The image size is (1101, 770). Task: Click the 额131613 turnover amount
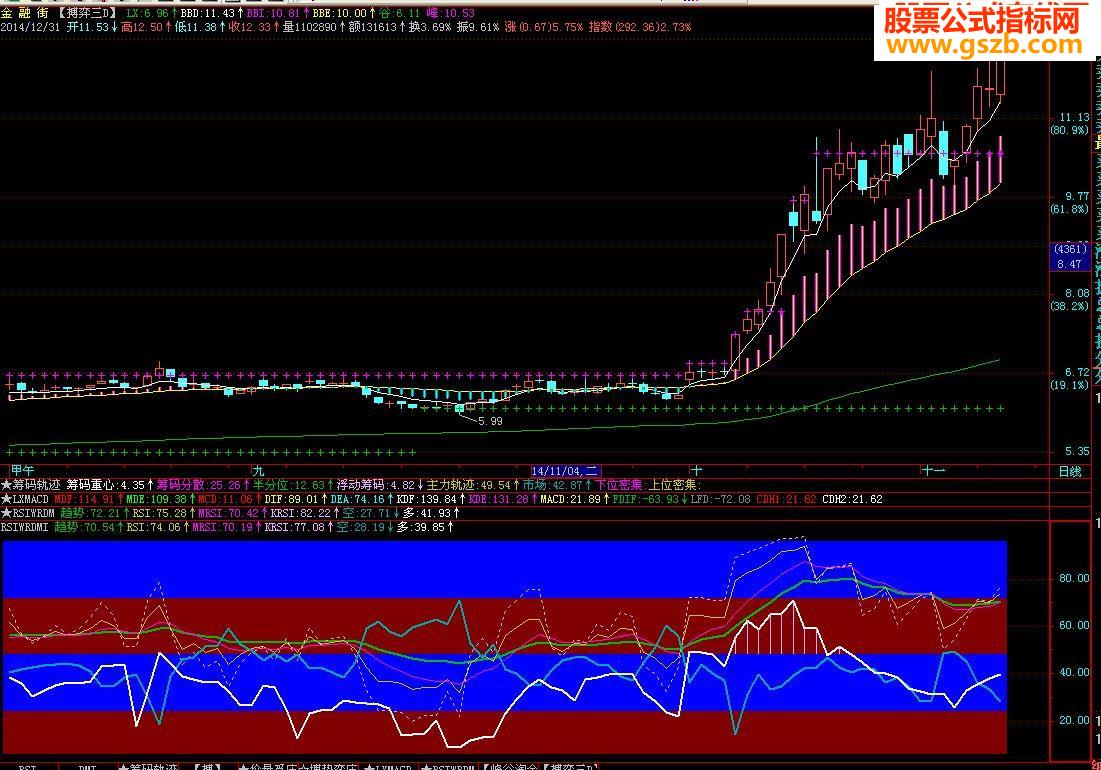[372, 27]
